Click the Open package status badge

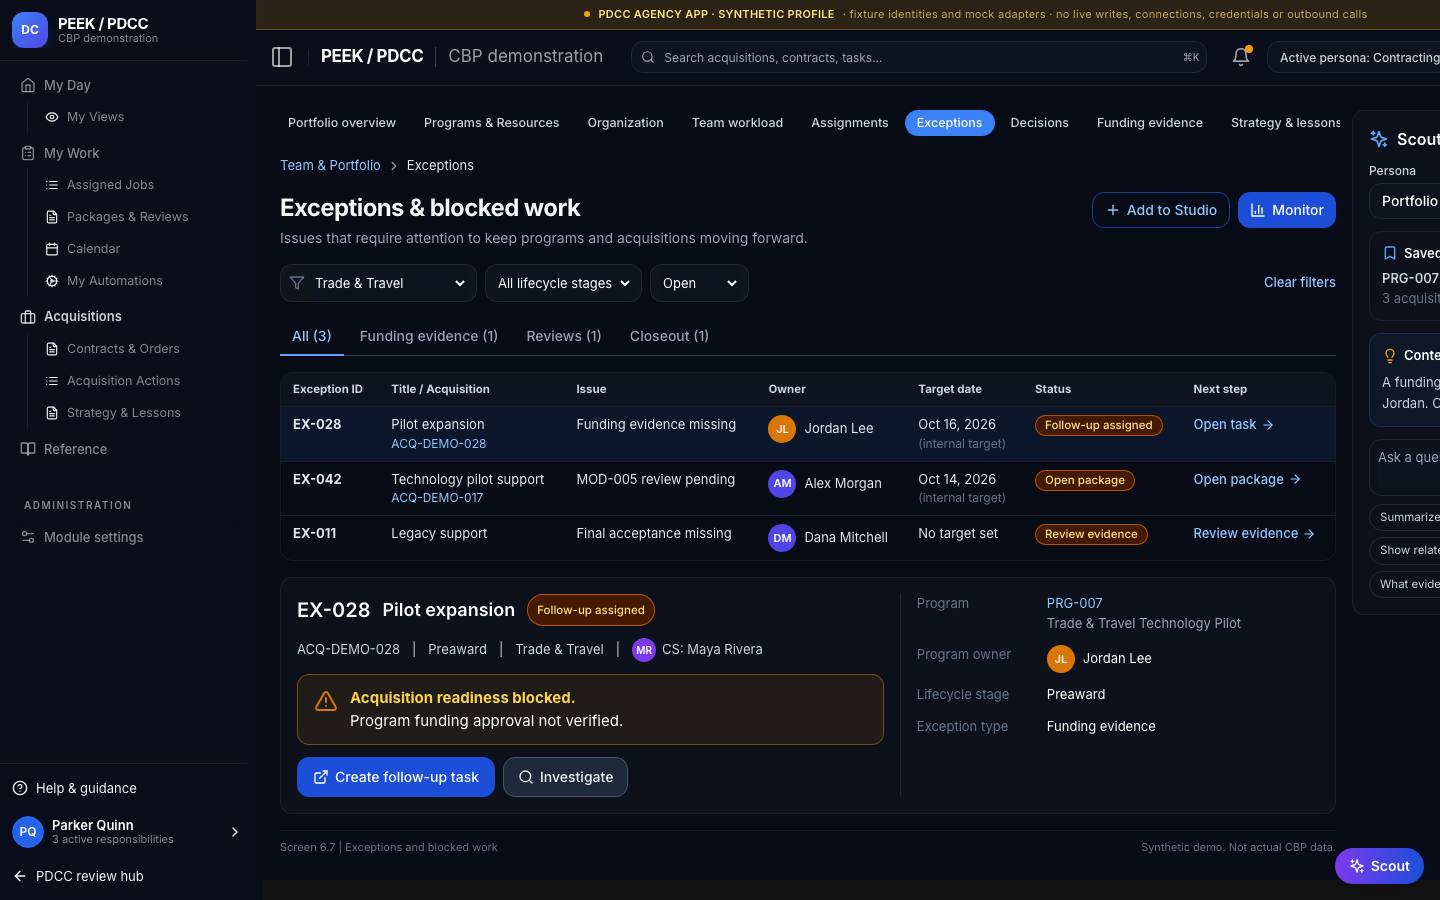pos(1085,480)
